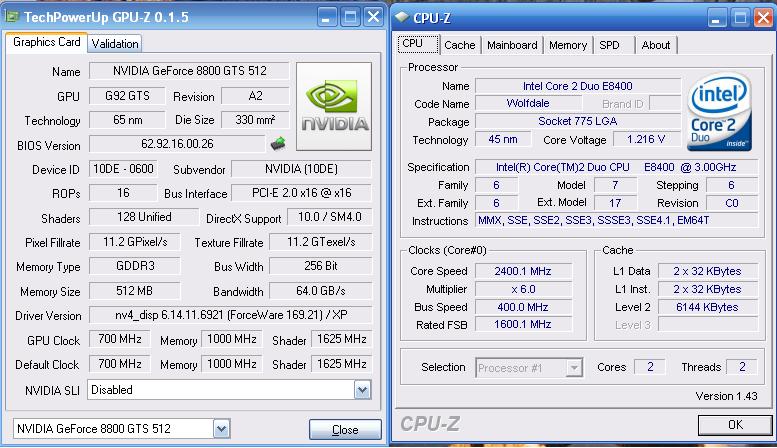Click the Shaders value 128 Unified
The height and width of the screenshot is (448, 777).
[x=144, y=217]
